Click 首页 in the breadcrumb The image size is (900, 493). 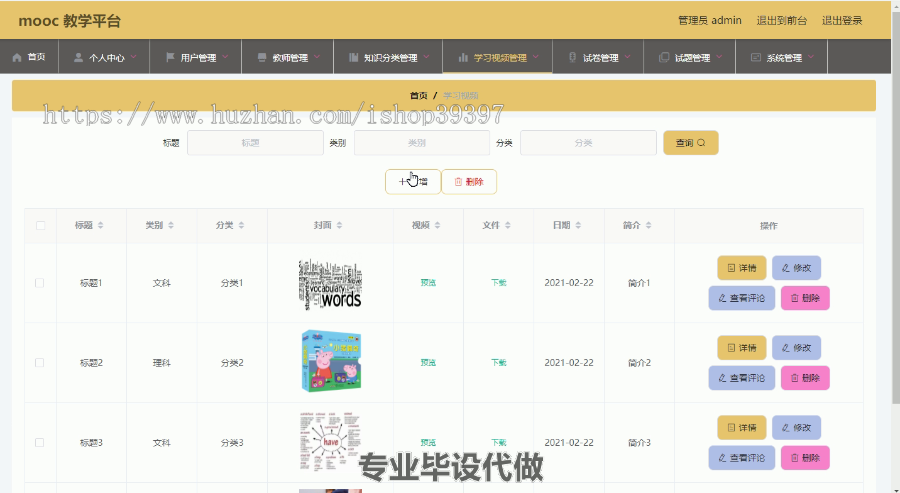[418, 95]
